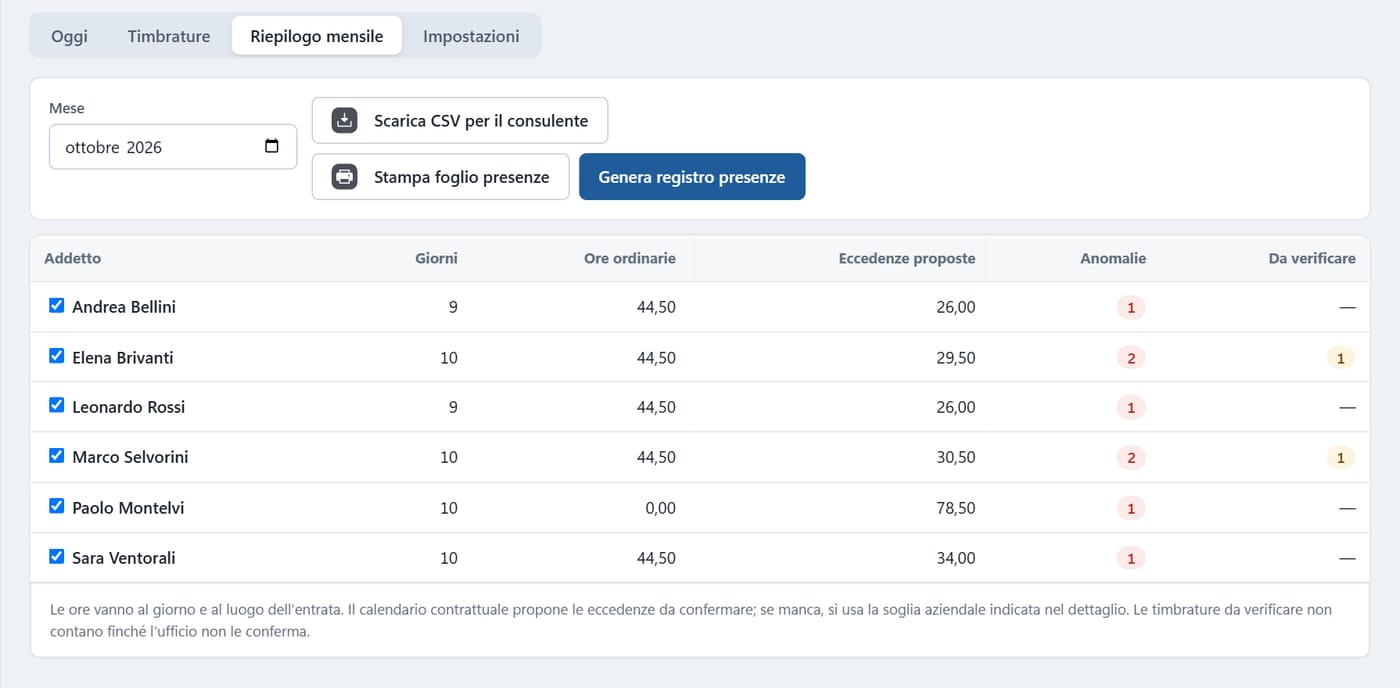Uncheck Andrea Bellini checkbox
Viewport: 1400px width, 688px height.
click(57, 306)
